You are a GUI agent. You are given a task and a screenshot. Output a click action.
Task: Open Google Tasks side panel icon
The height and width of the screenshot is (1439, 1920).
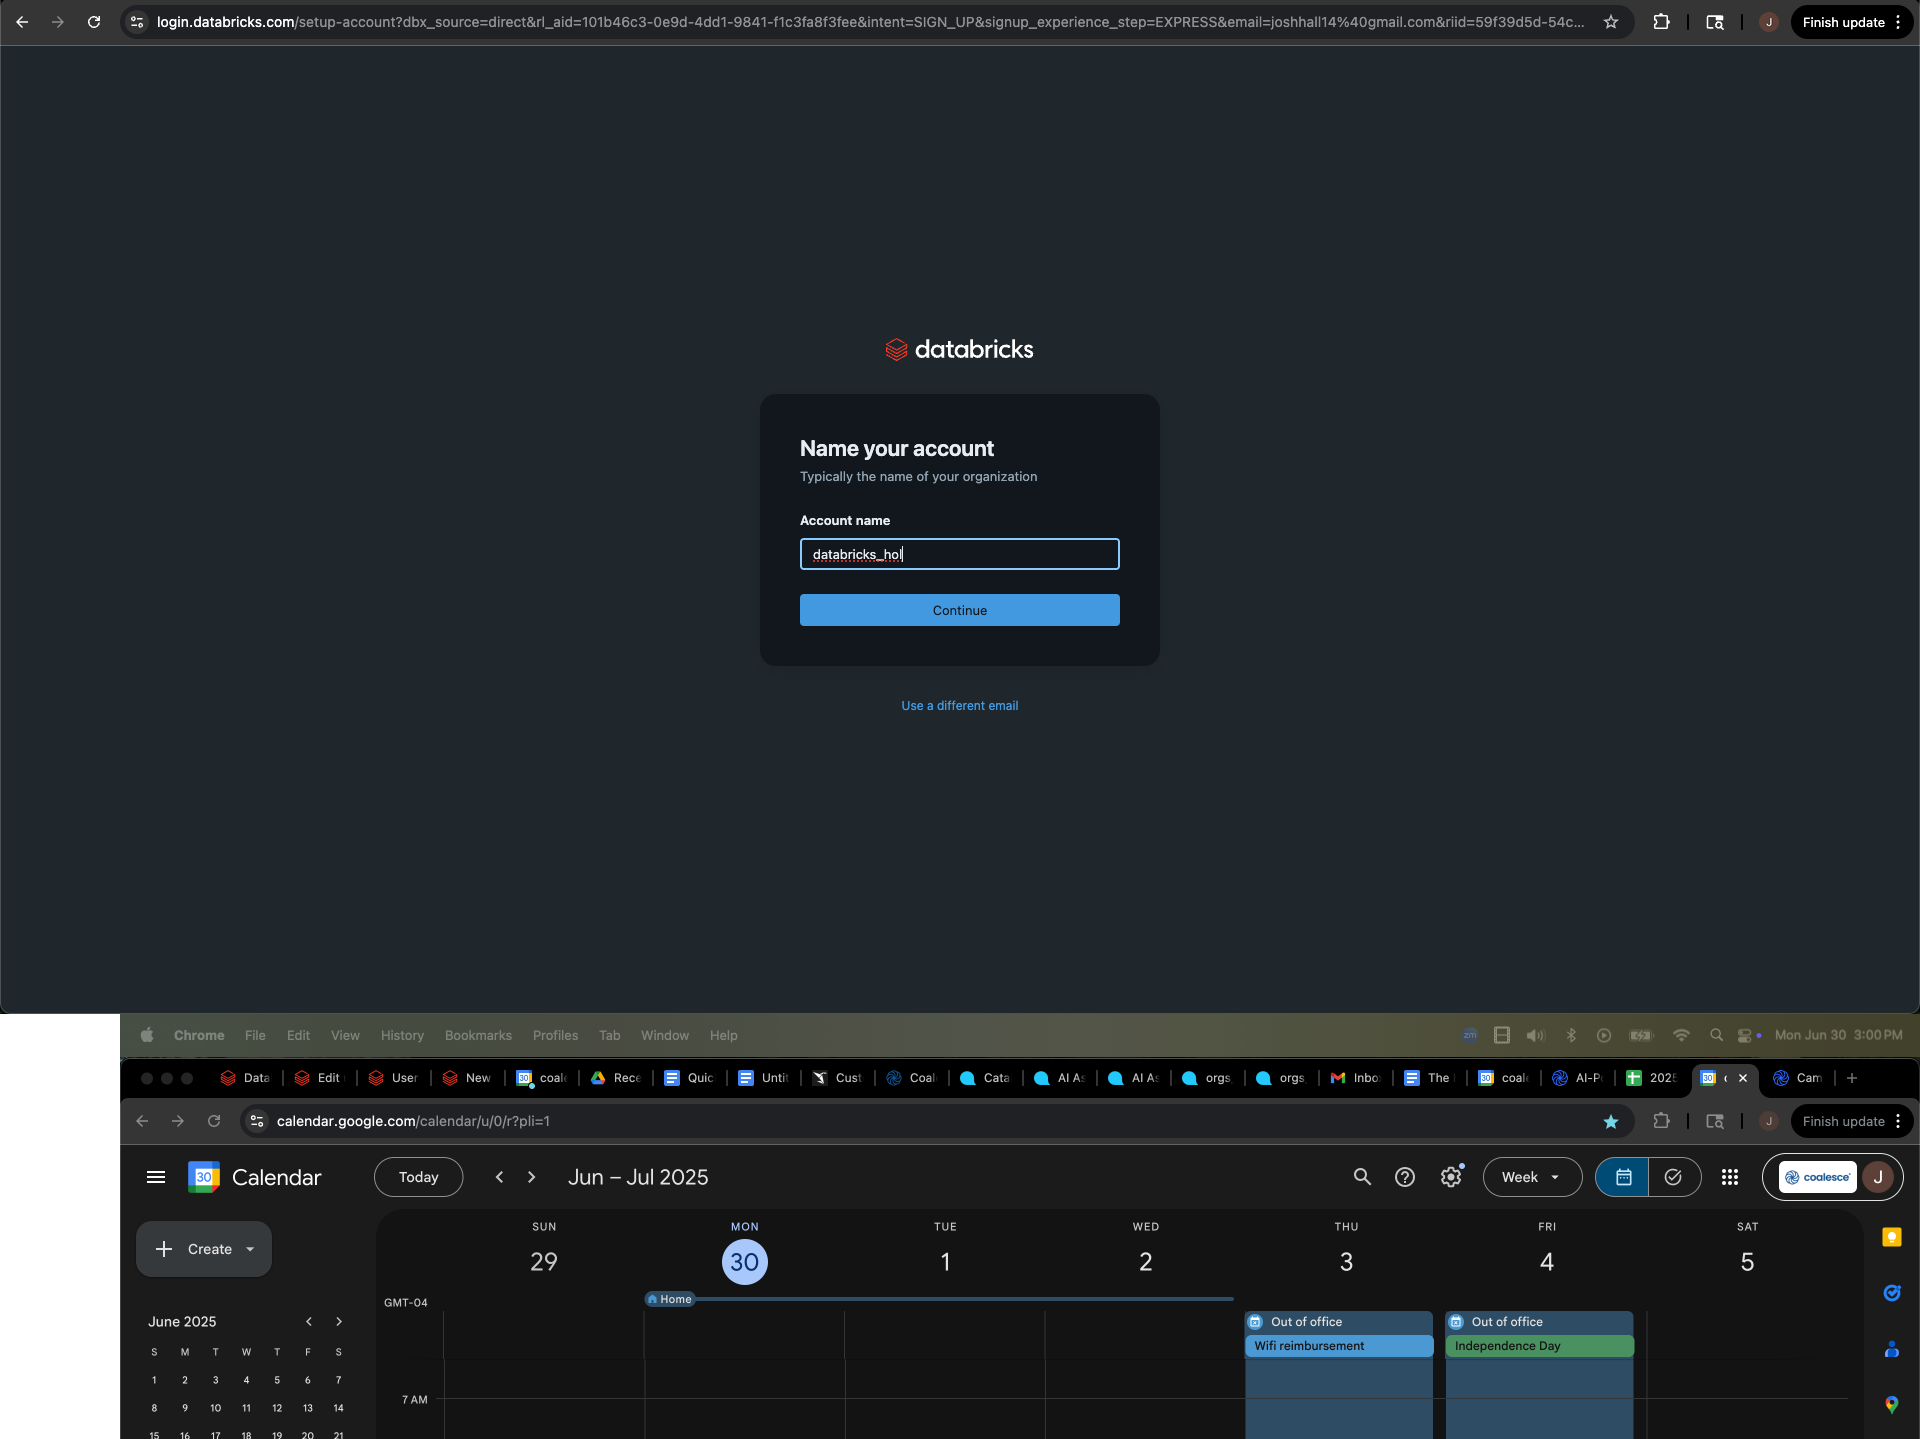[x=1891, y=1293]
